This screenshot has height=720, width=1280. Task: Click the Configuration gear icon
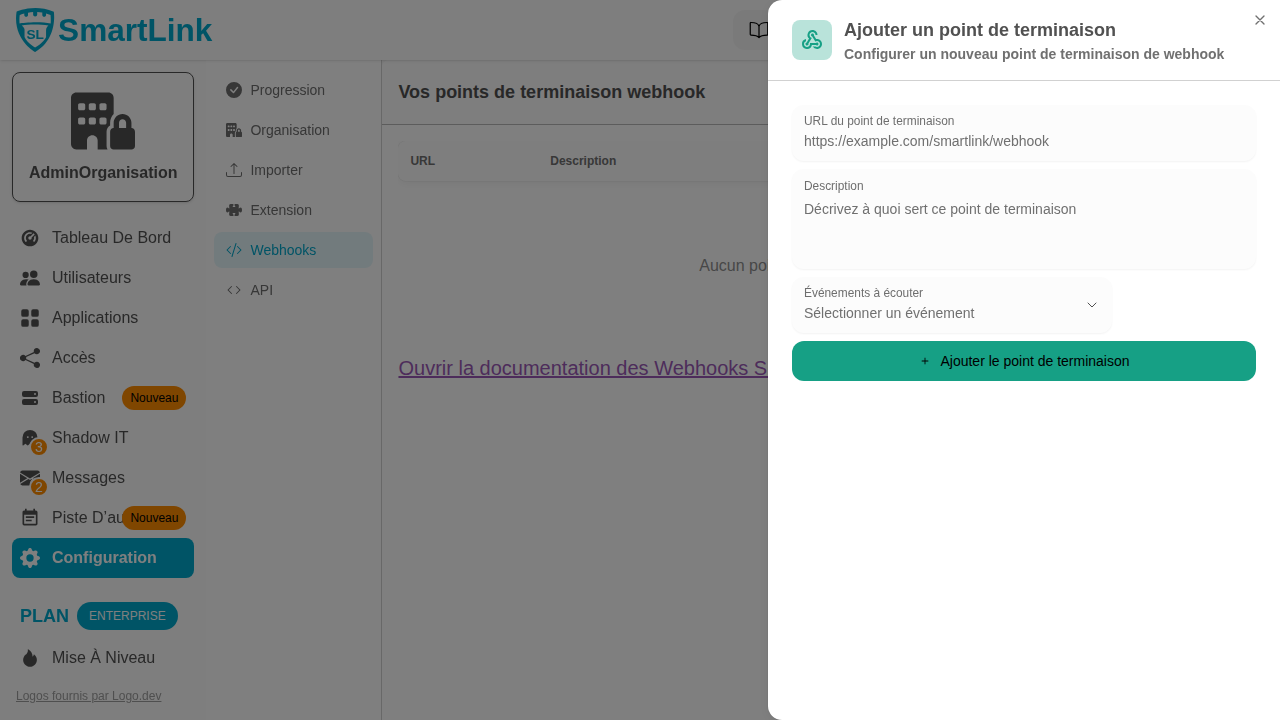(30, 558)
